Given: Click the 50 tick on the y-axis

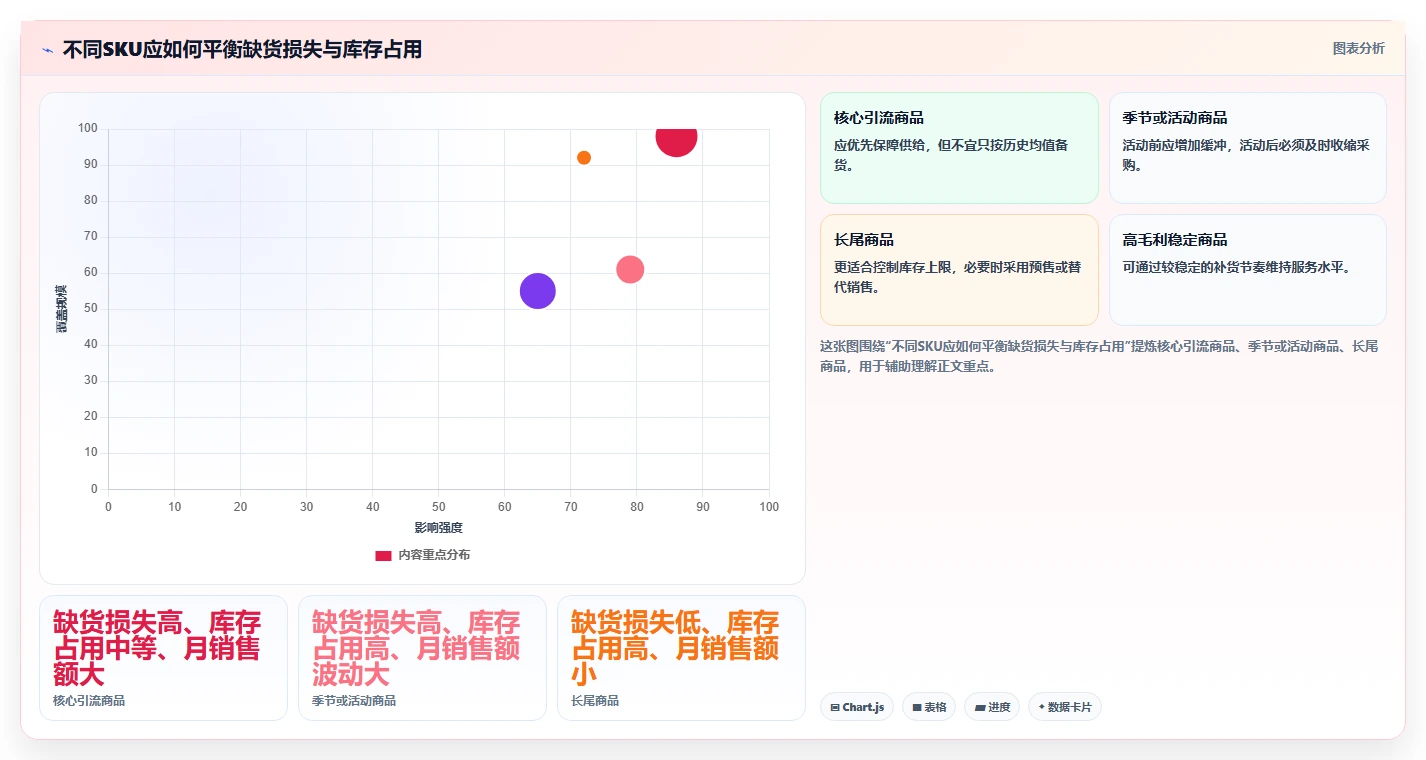Looking at the screenshot, I should click(x=91, y=309).
